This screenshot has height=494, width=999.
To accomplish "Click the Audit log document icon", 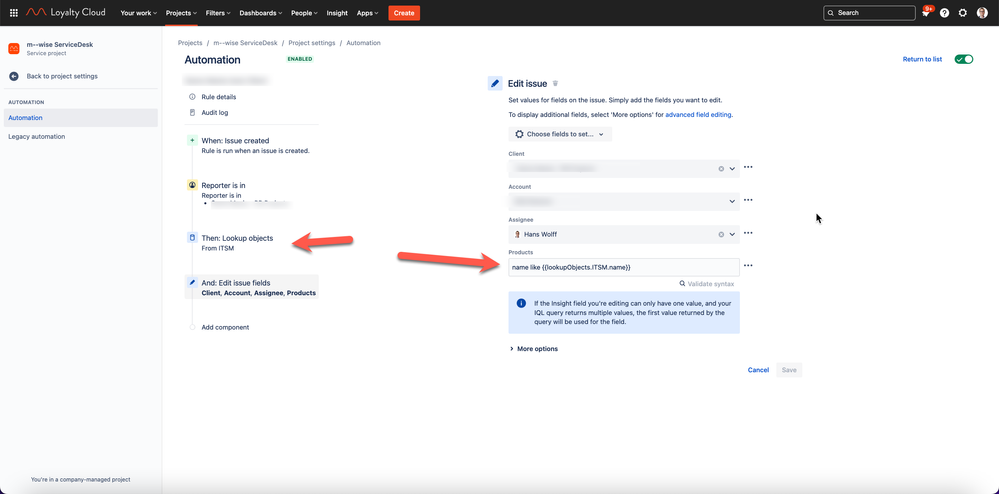I will coord(192,112).
